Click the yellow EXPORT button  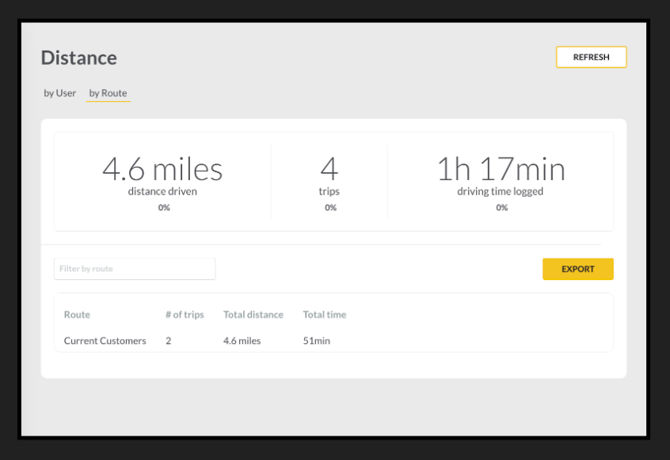(x=578, y=269)
